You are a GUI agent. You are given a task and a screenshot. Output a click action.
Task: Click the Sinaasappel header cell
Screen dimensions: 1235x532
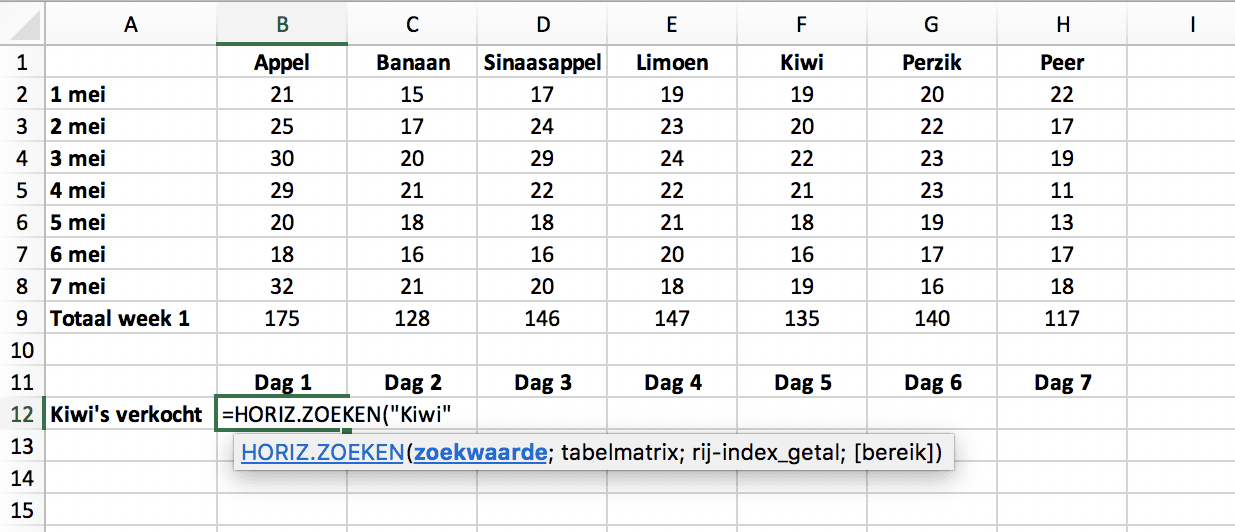(x=542, y=62)
